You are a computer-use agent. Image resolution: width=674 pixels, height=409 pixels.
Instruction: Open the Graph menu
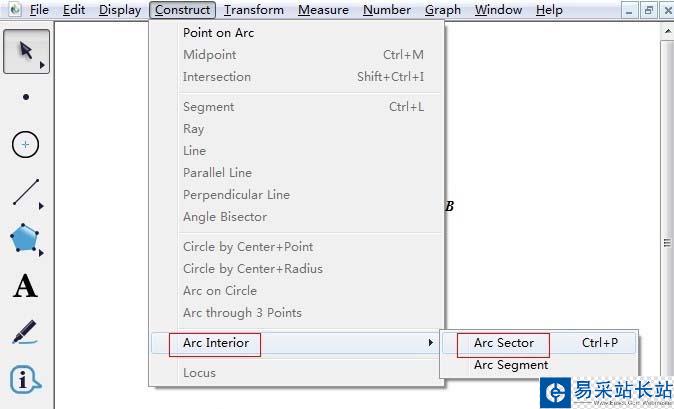[x=442, y=10]
